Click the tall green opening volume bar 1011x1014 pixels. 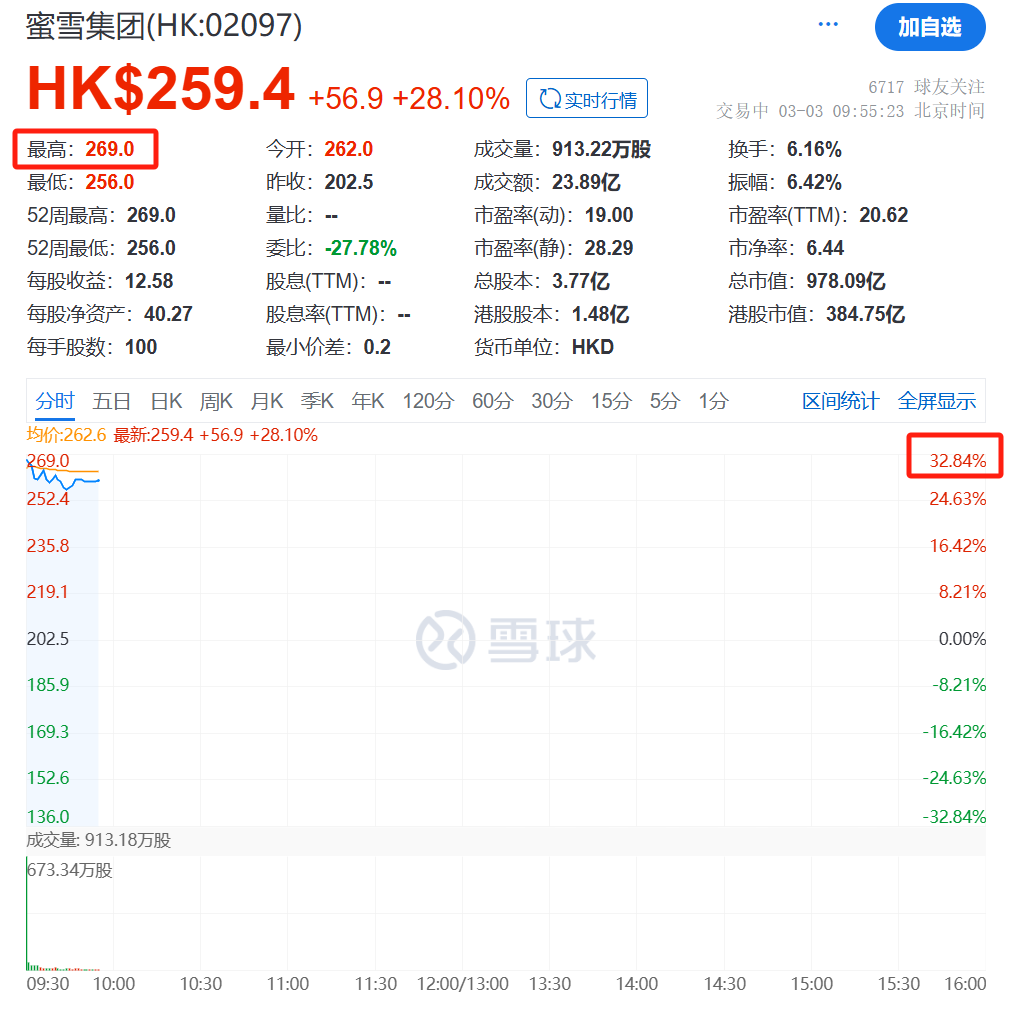pos(27,913)
